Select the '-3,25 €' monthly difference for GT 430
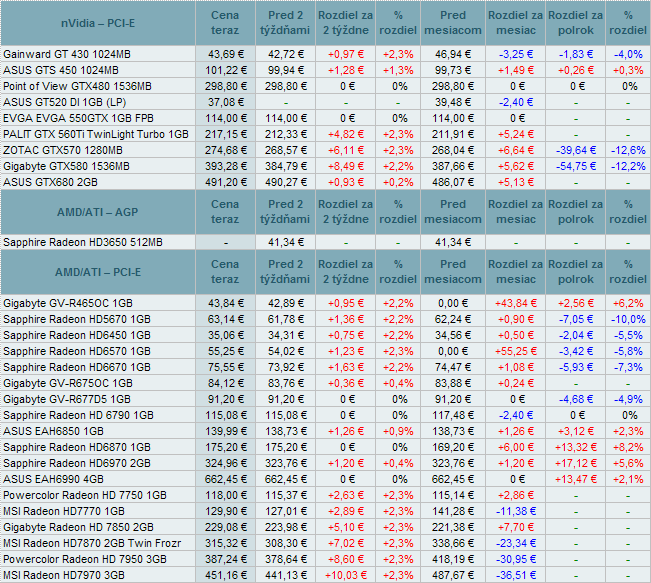This screenshot has height=583, width=651. pos(516,54)
